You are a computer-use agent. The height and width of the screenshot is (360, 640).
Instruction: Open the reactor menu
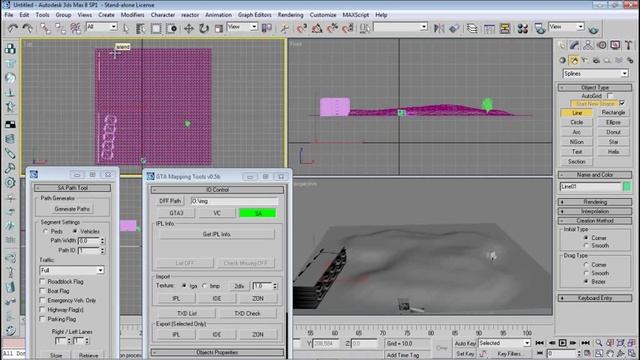point(190,15)
